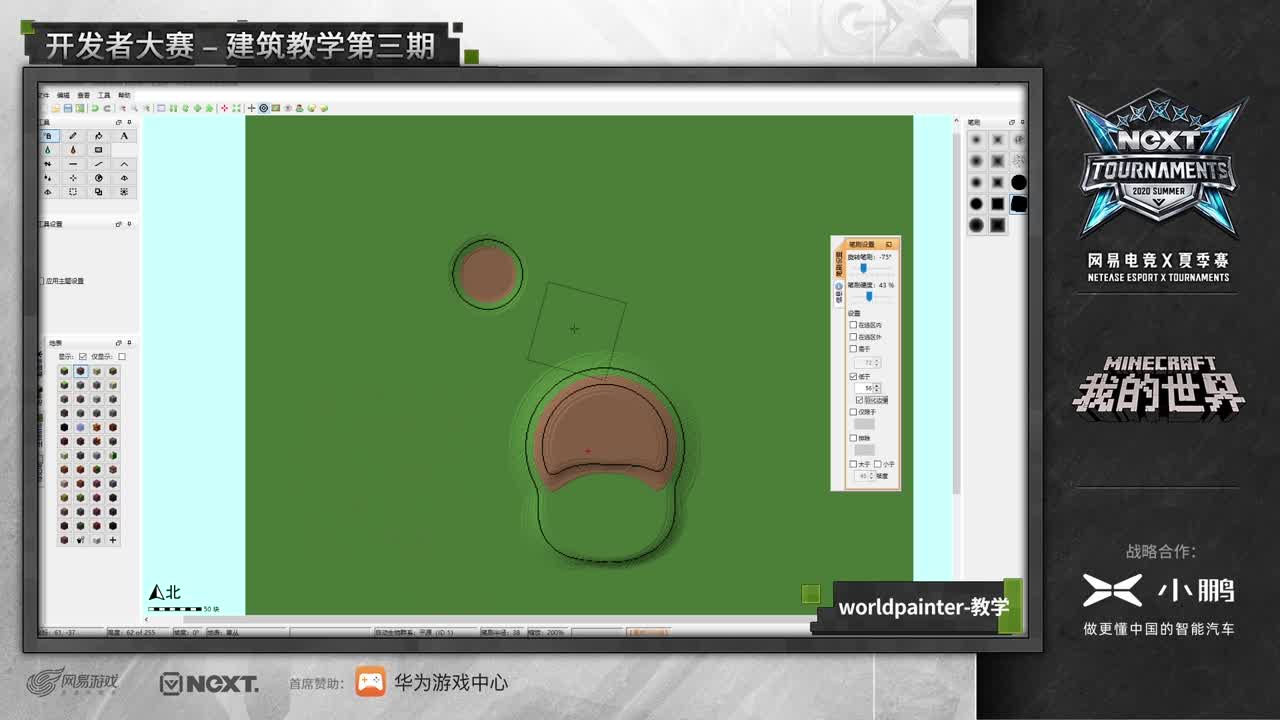The image size is (1280, 720).
Task: Select the lava flood tool (orange droplet)
Action: coord(73,149)
